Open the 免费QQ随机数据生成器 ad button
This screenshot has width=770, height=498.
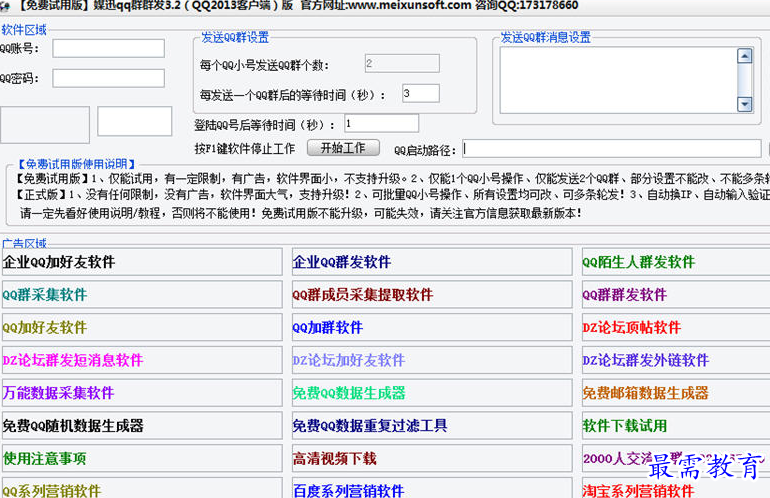(x=142, y=425)
